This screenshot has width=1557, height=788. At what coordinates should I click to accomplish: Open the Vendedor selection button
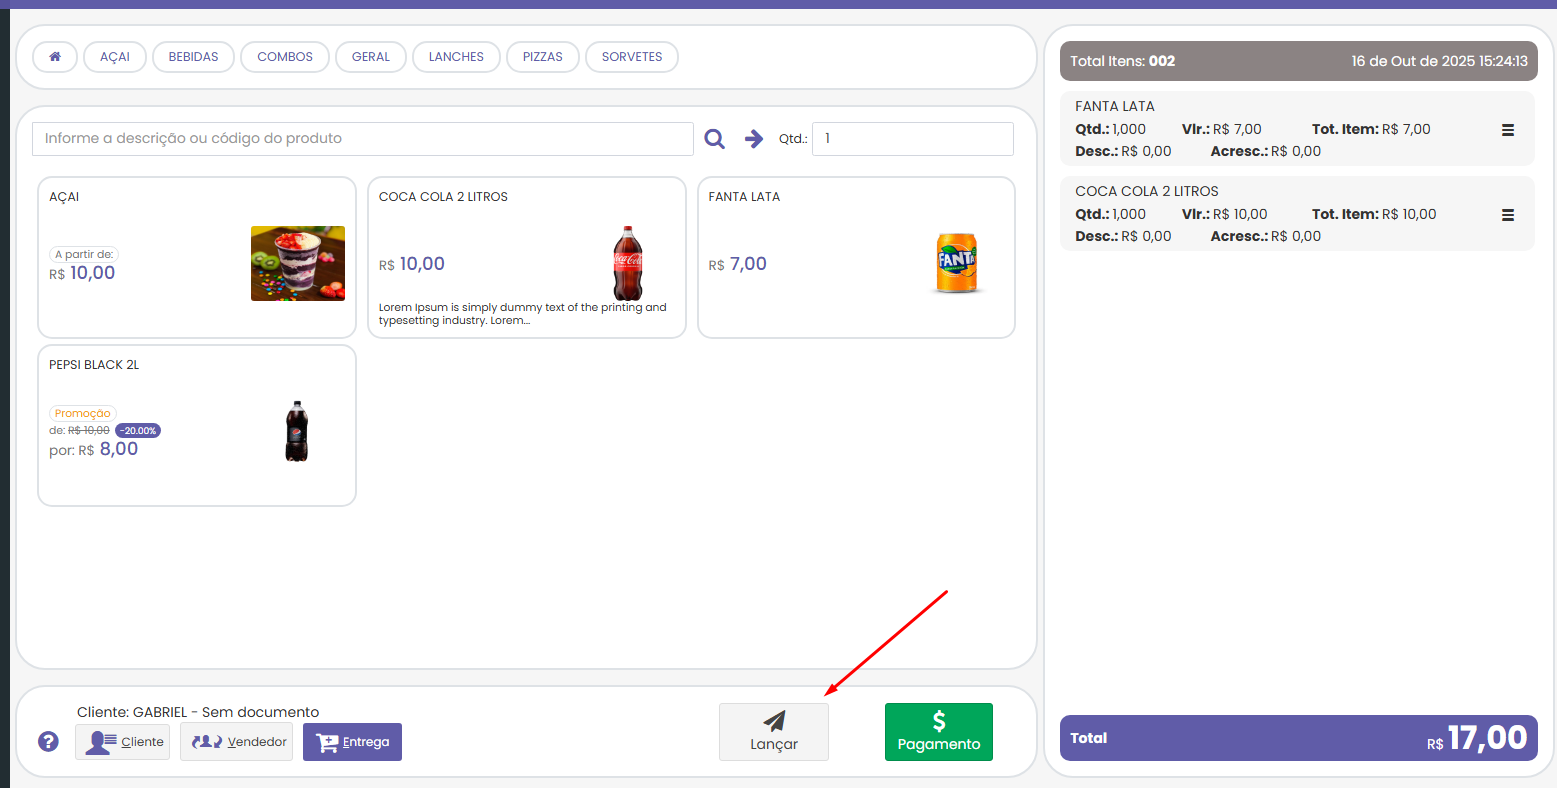[x=237, y=742]
